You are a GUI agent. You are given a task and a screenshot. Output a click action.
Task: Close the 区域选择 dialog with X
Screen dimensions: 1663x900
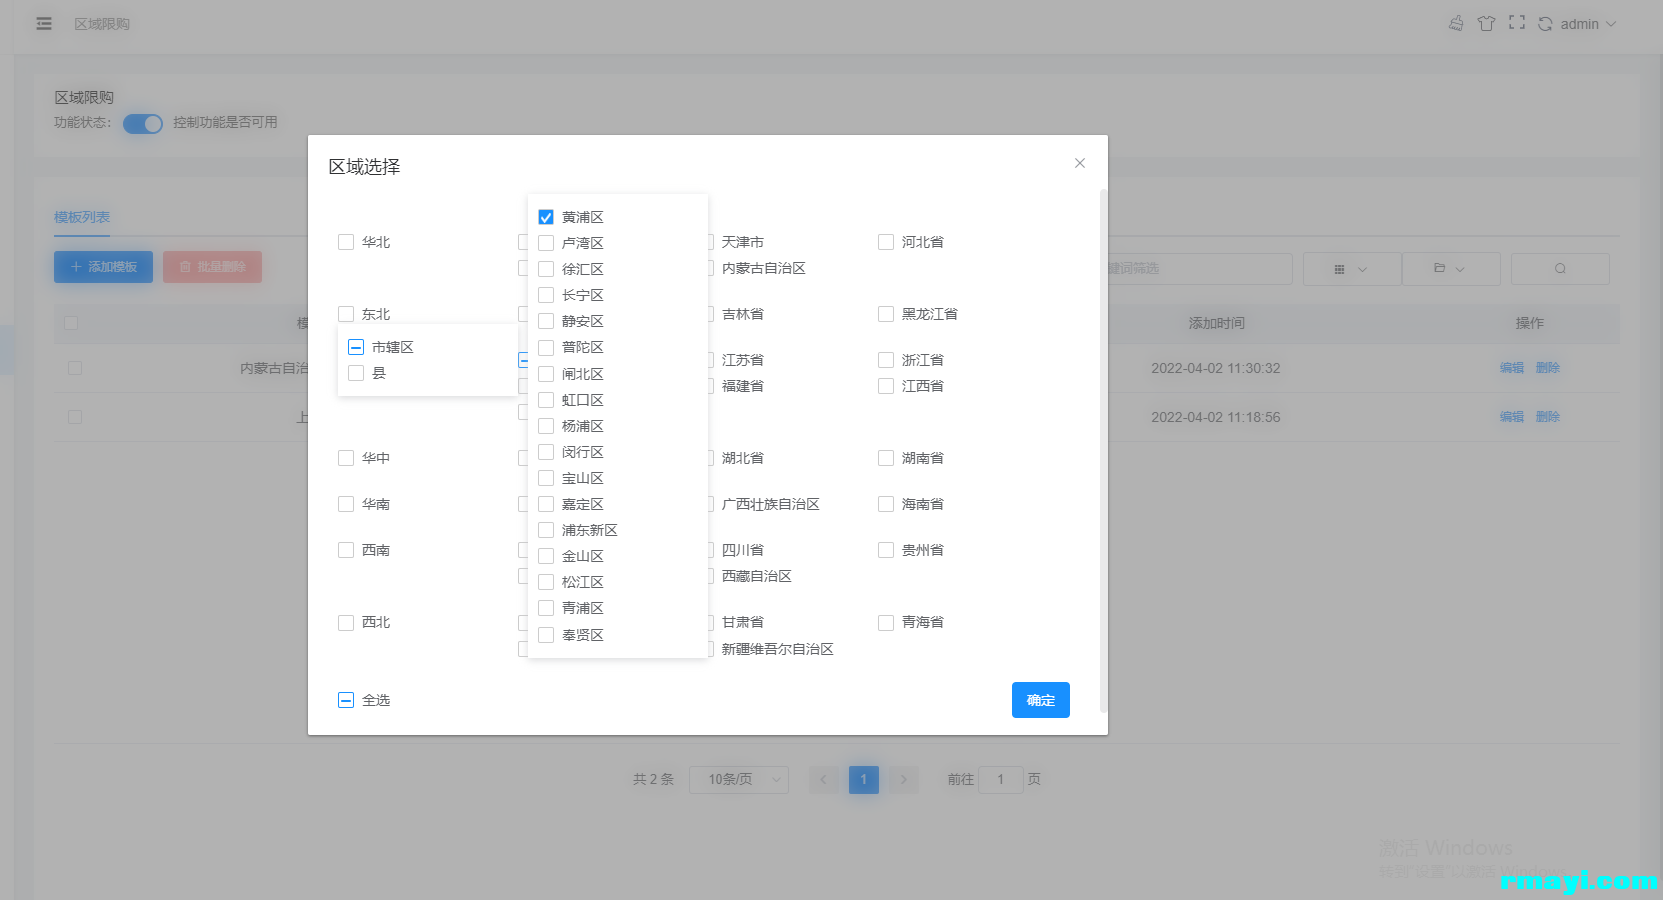1080,163
